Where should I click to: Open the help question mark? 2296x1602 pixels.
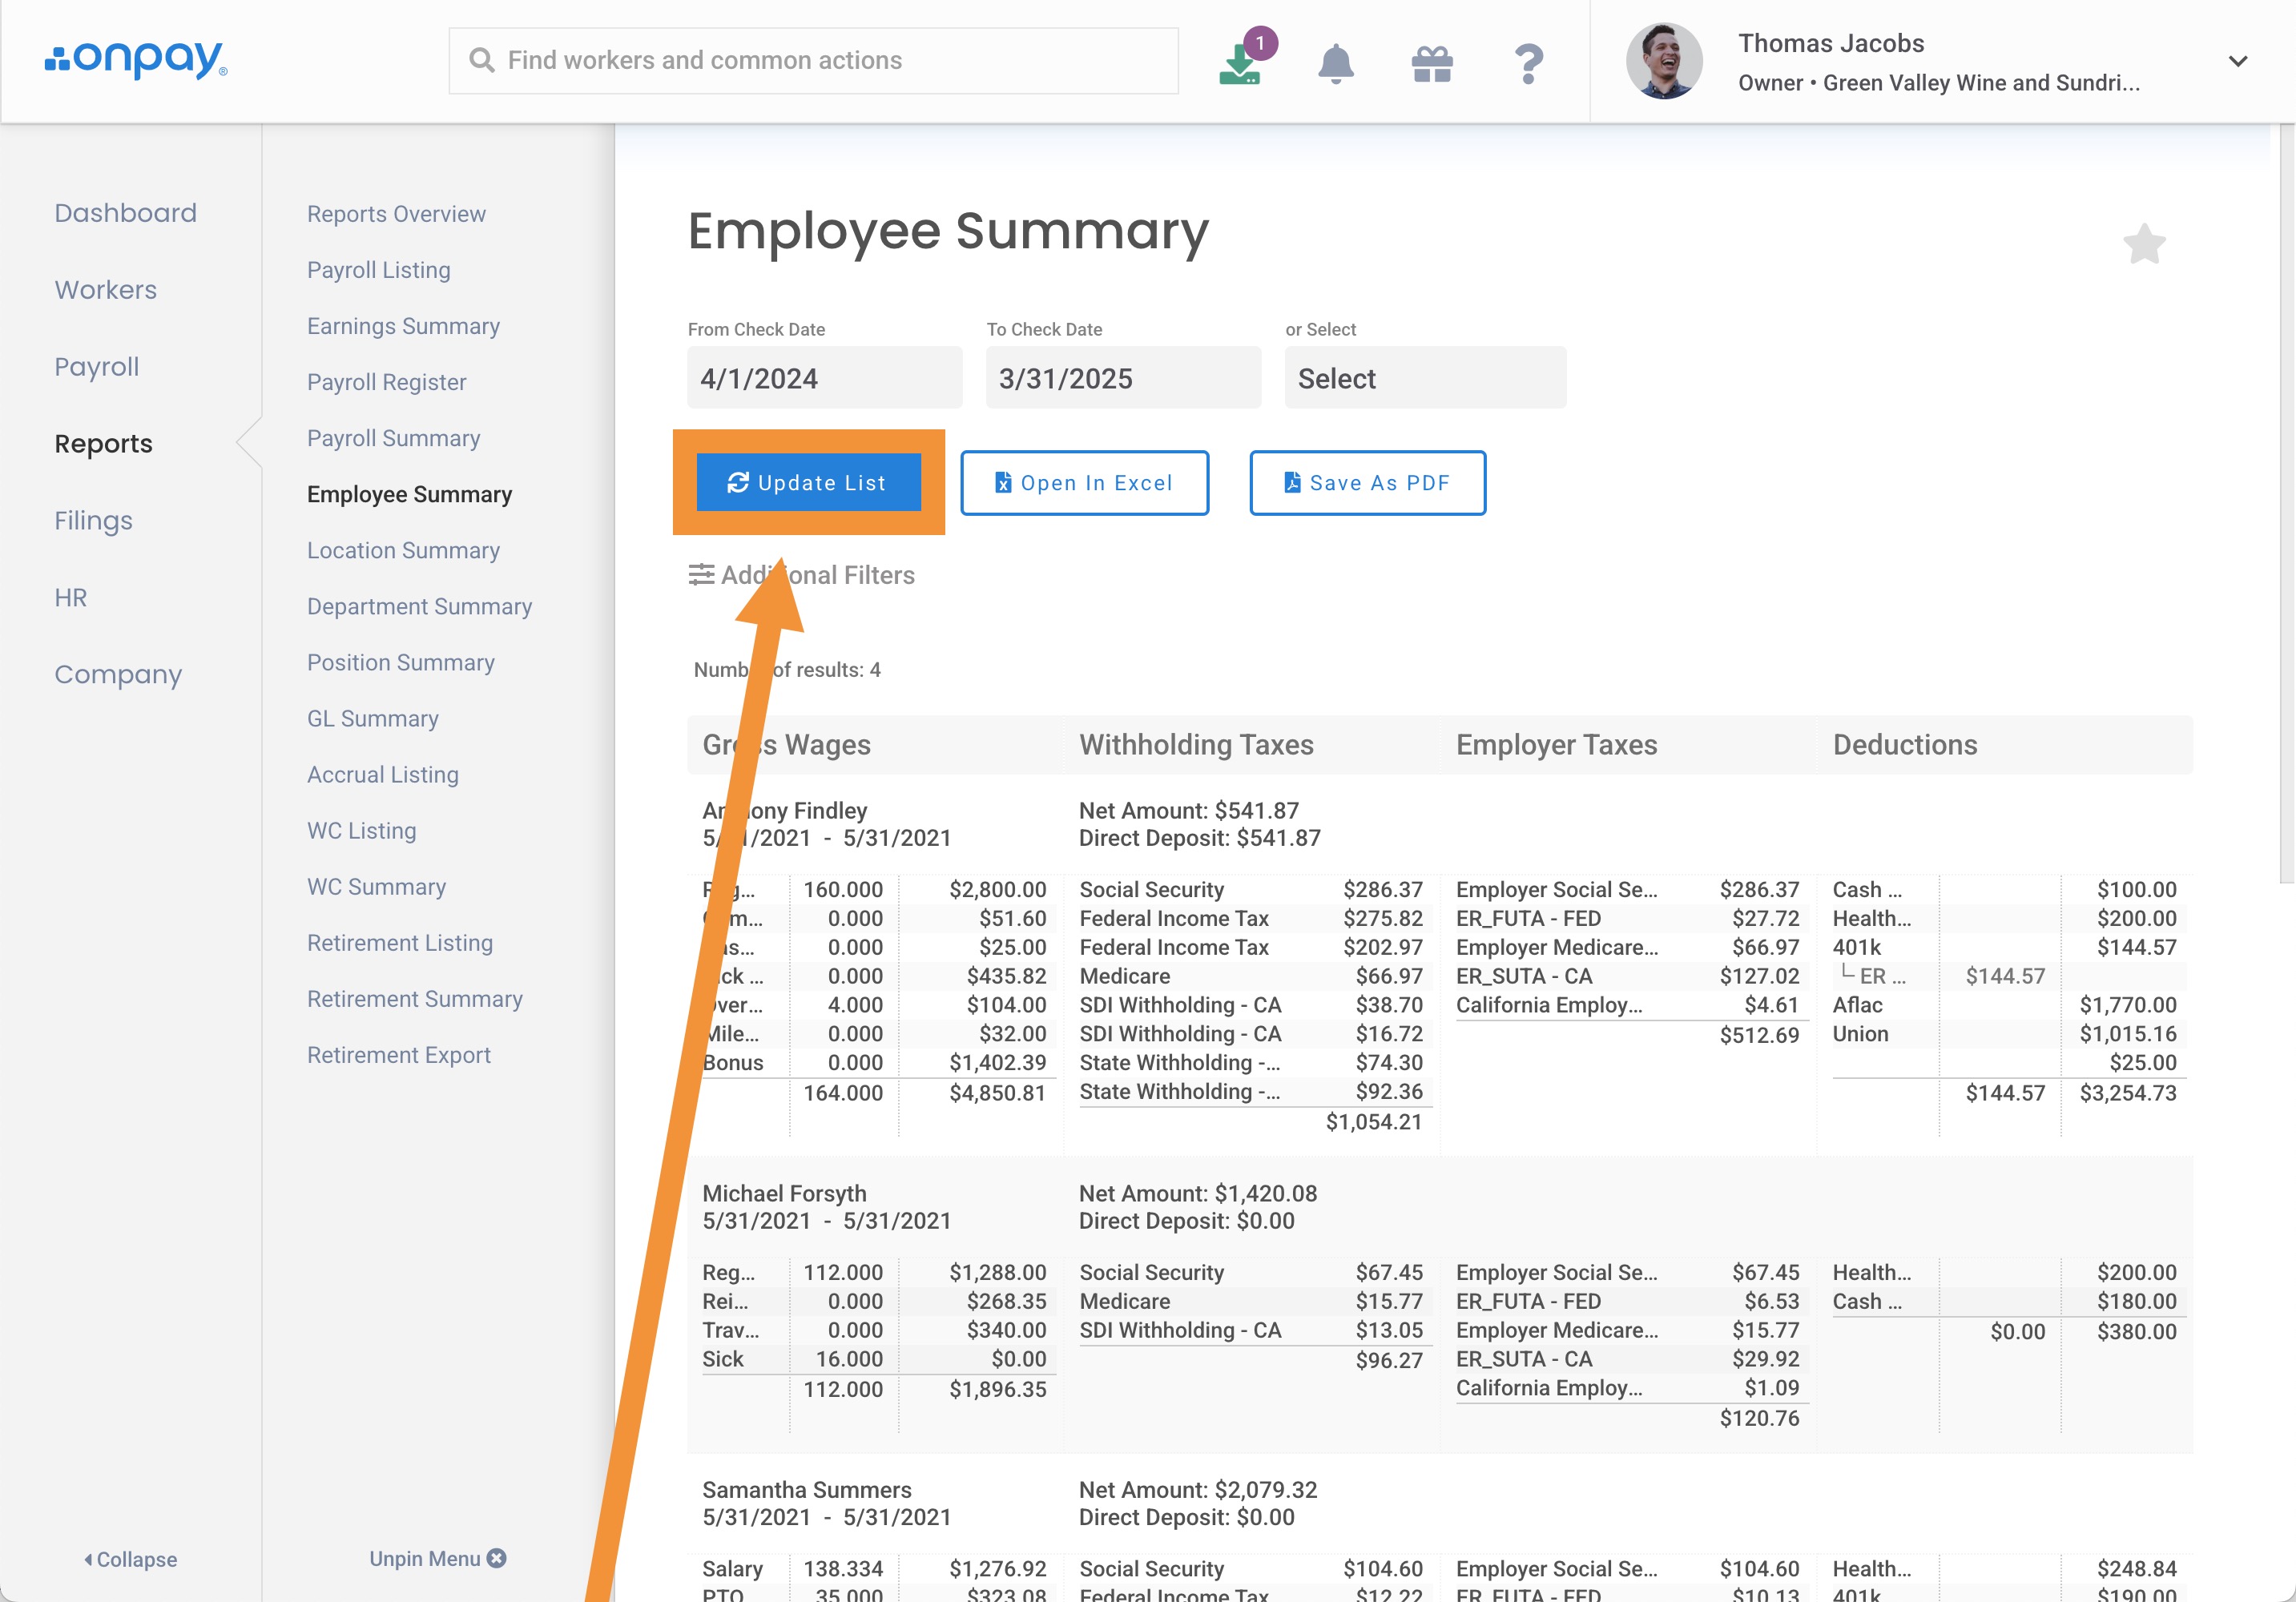point(1528,63)
